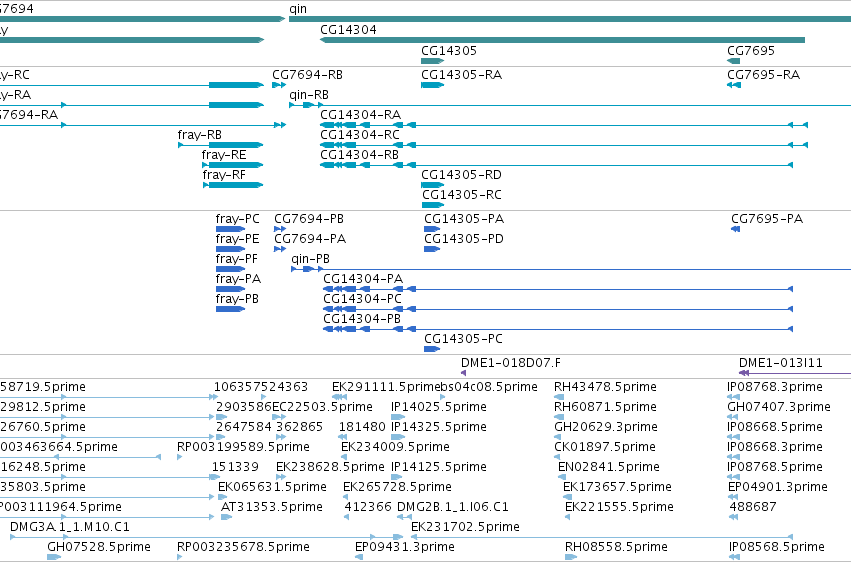Select the CG14304-RC transcript
The height and width of the screenshot is (562, 851).
coord(564,145)
